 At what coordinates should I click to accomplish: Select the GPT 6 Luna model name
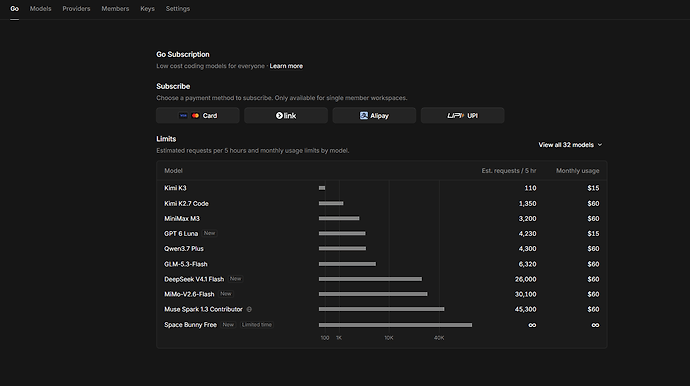(181, 234)
